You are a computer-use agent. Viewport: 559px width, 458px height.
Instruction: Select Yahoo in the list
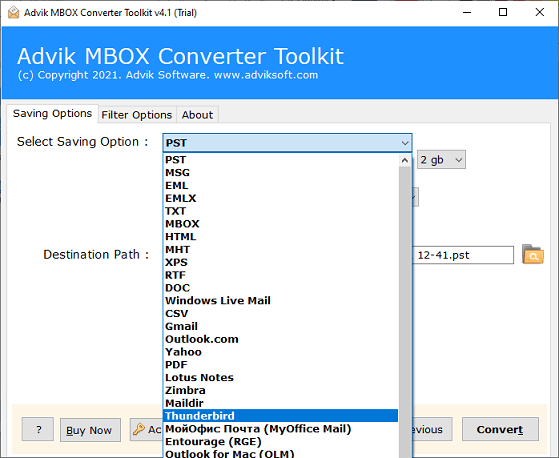281,352
